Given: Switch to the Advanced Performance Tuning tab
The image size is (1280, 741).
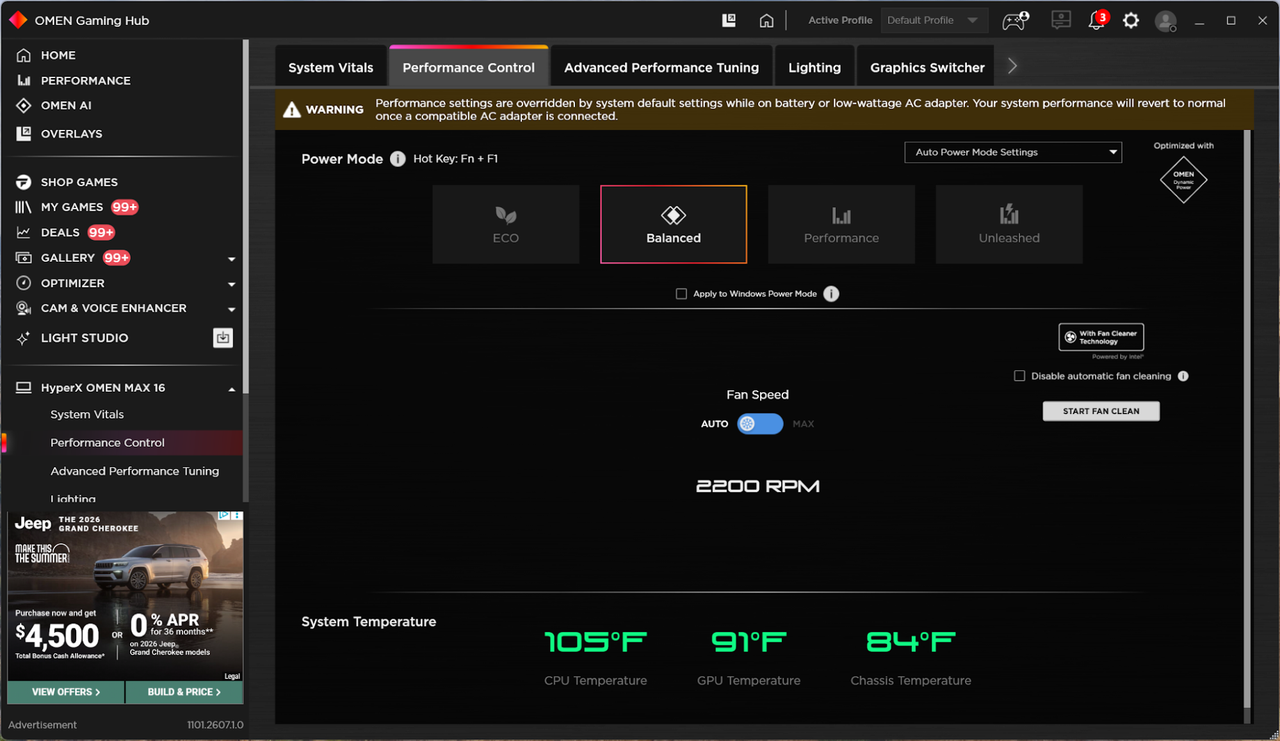Looking at the screenshot, I should (661, 67).
